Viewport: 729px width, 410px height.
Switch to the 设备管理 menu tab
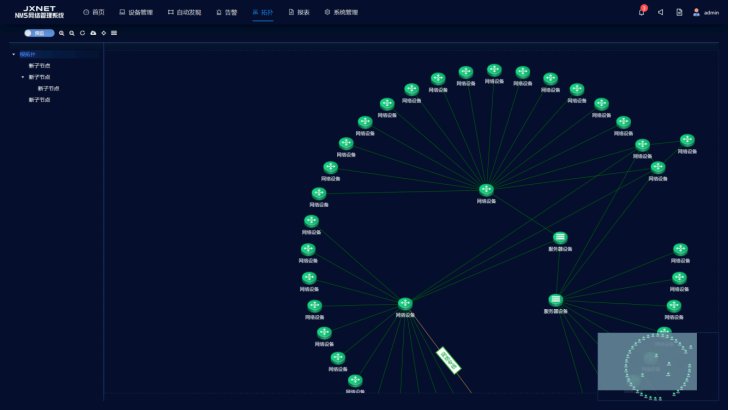136,12
